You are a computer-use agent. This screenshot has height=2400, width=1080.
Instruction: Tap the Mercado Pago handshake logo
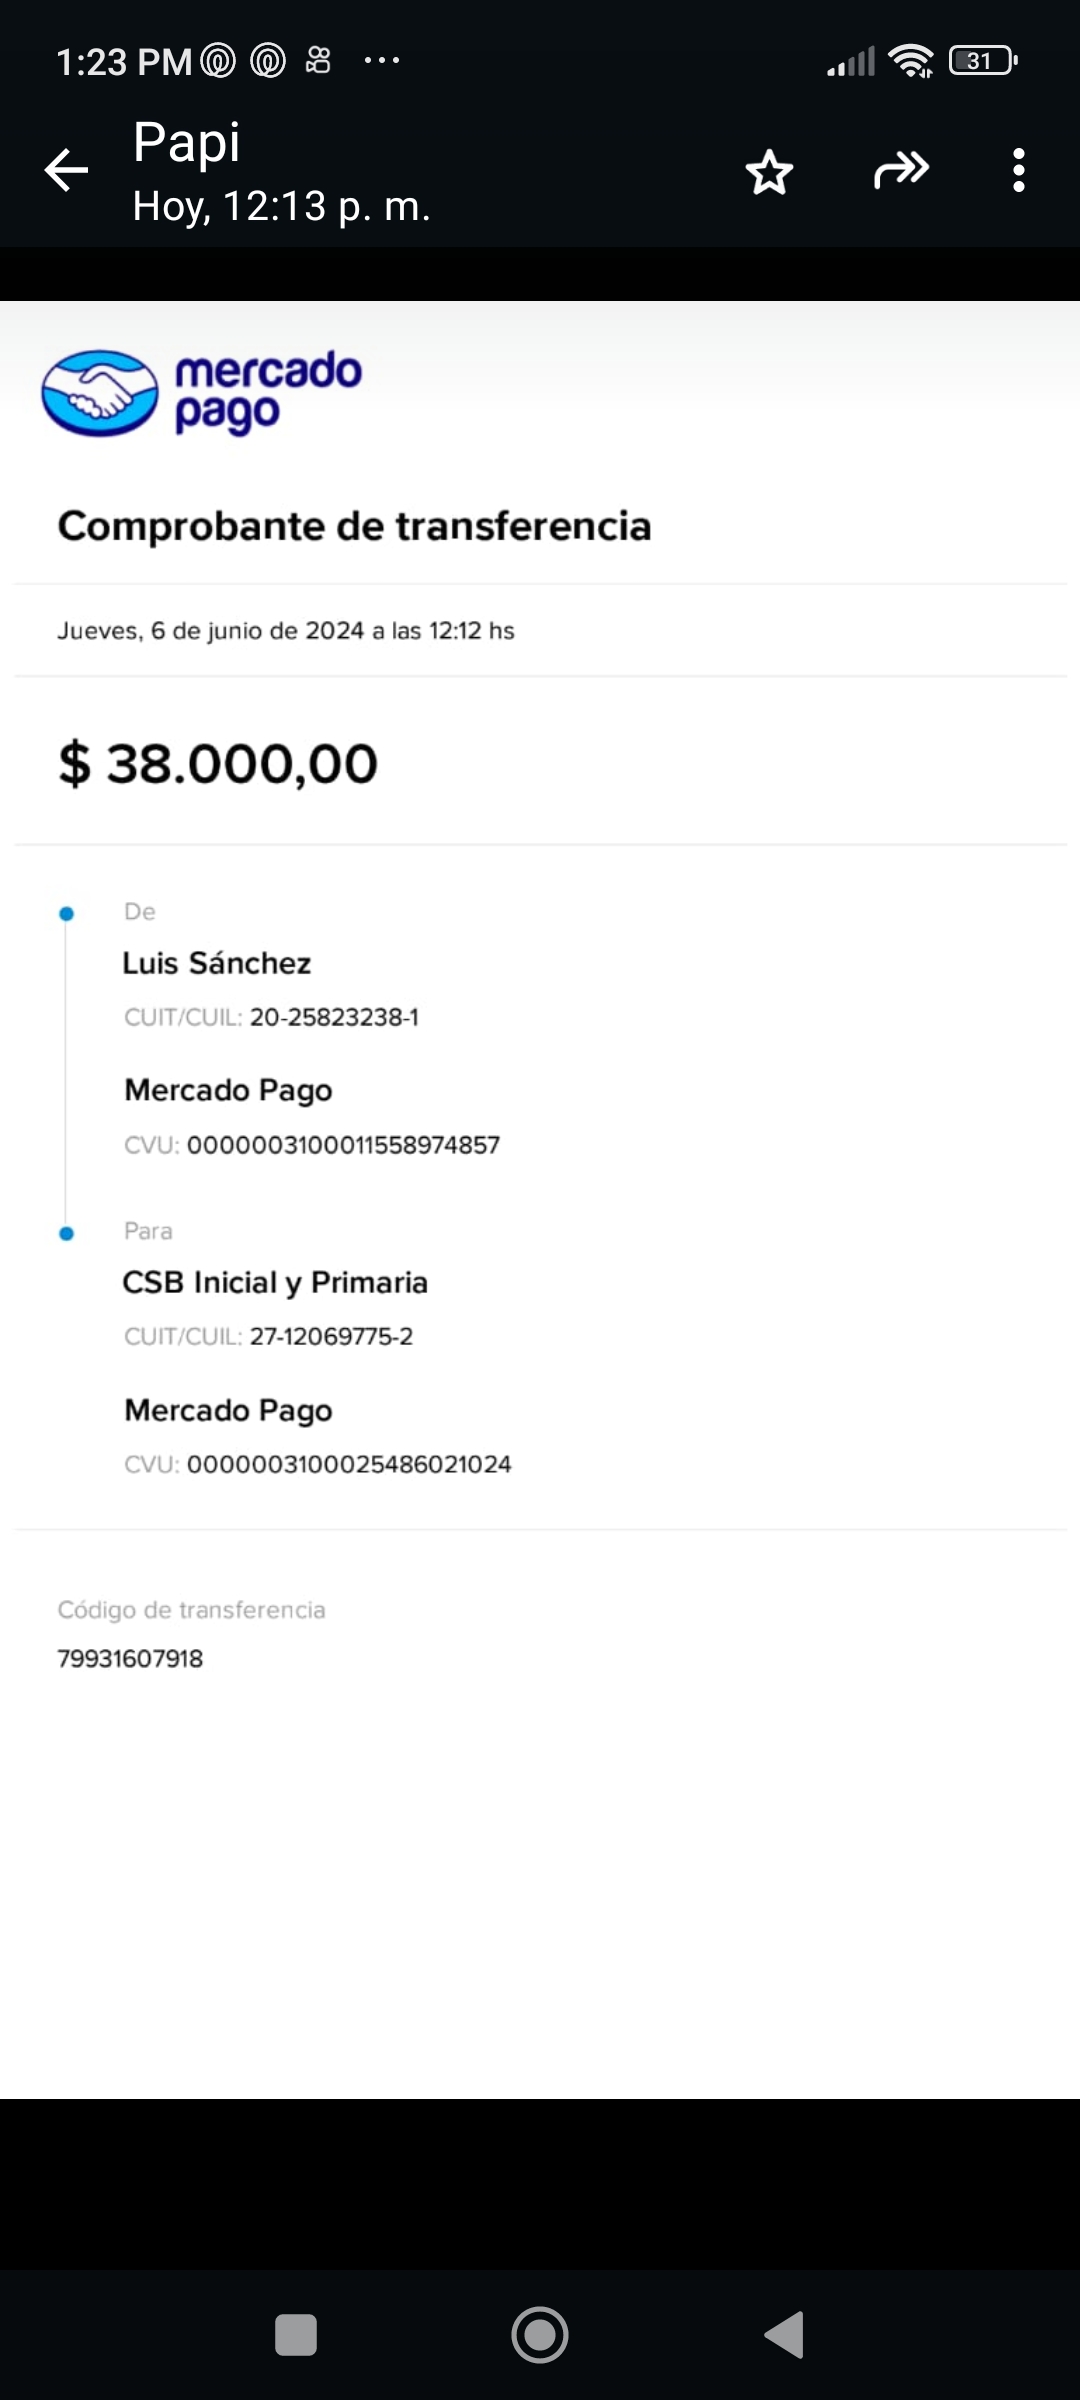point(100,393)
